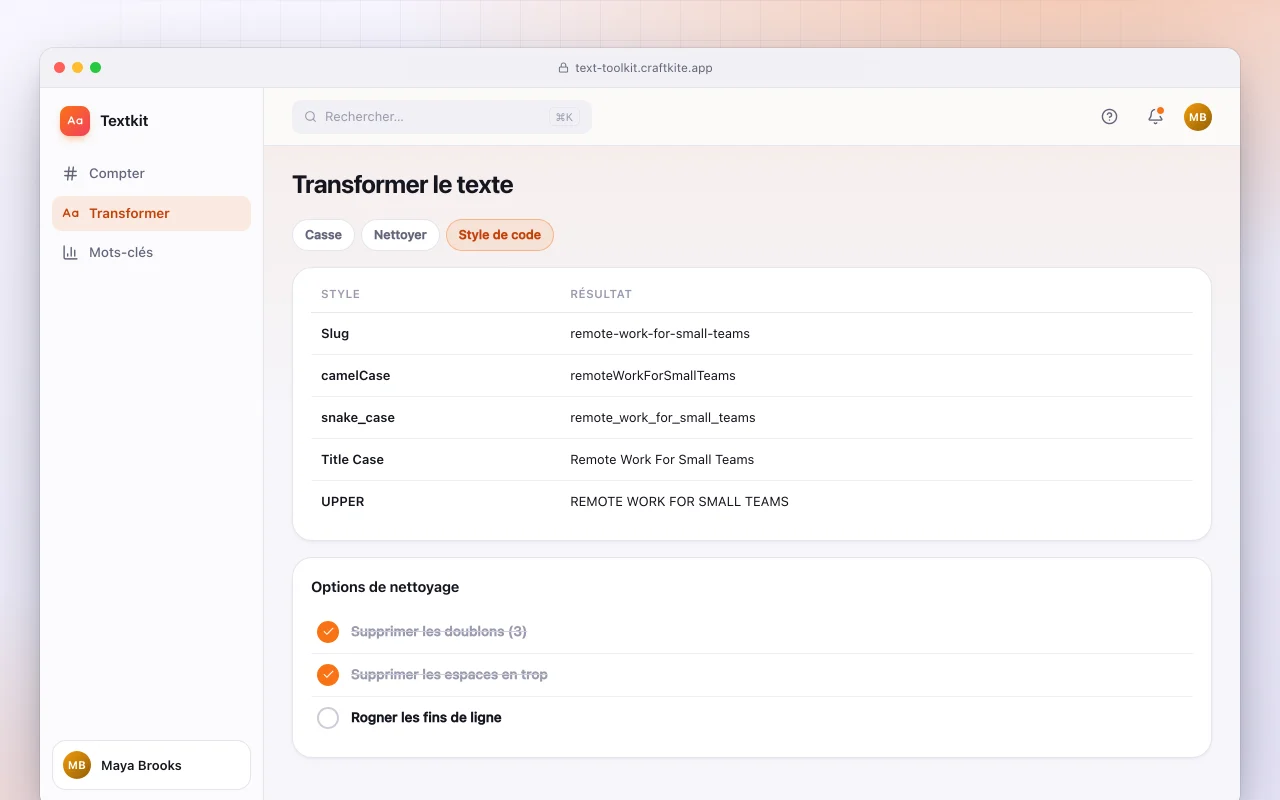Image resolution: width=1280 pixels, height=800 pixels.
Task: Click result remote_work_for_small_teams
Action: (x=663, y=417)
